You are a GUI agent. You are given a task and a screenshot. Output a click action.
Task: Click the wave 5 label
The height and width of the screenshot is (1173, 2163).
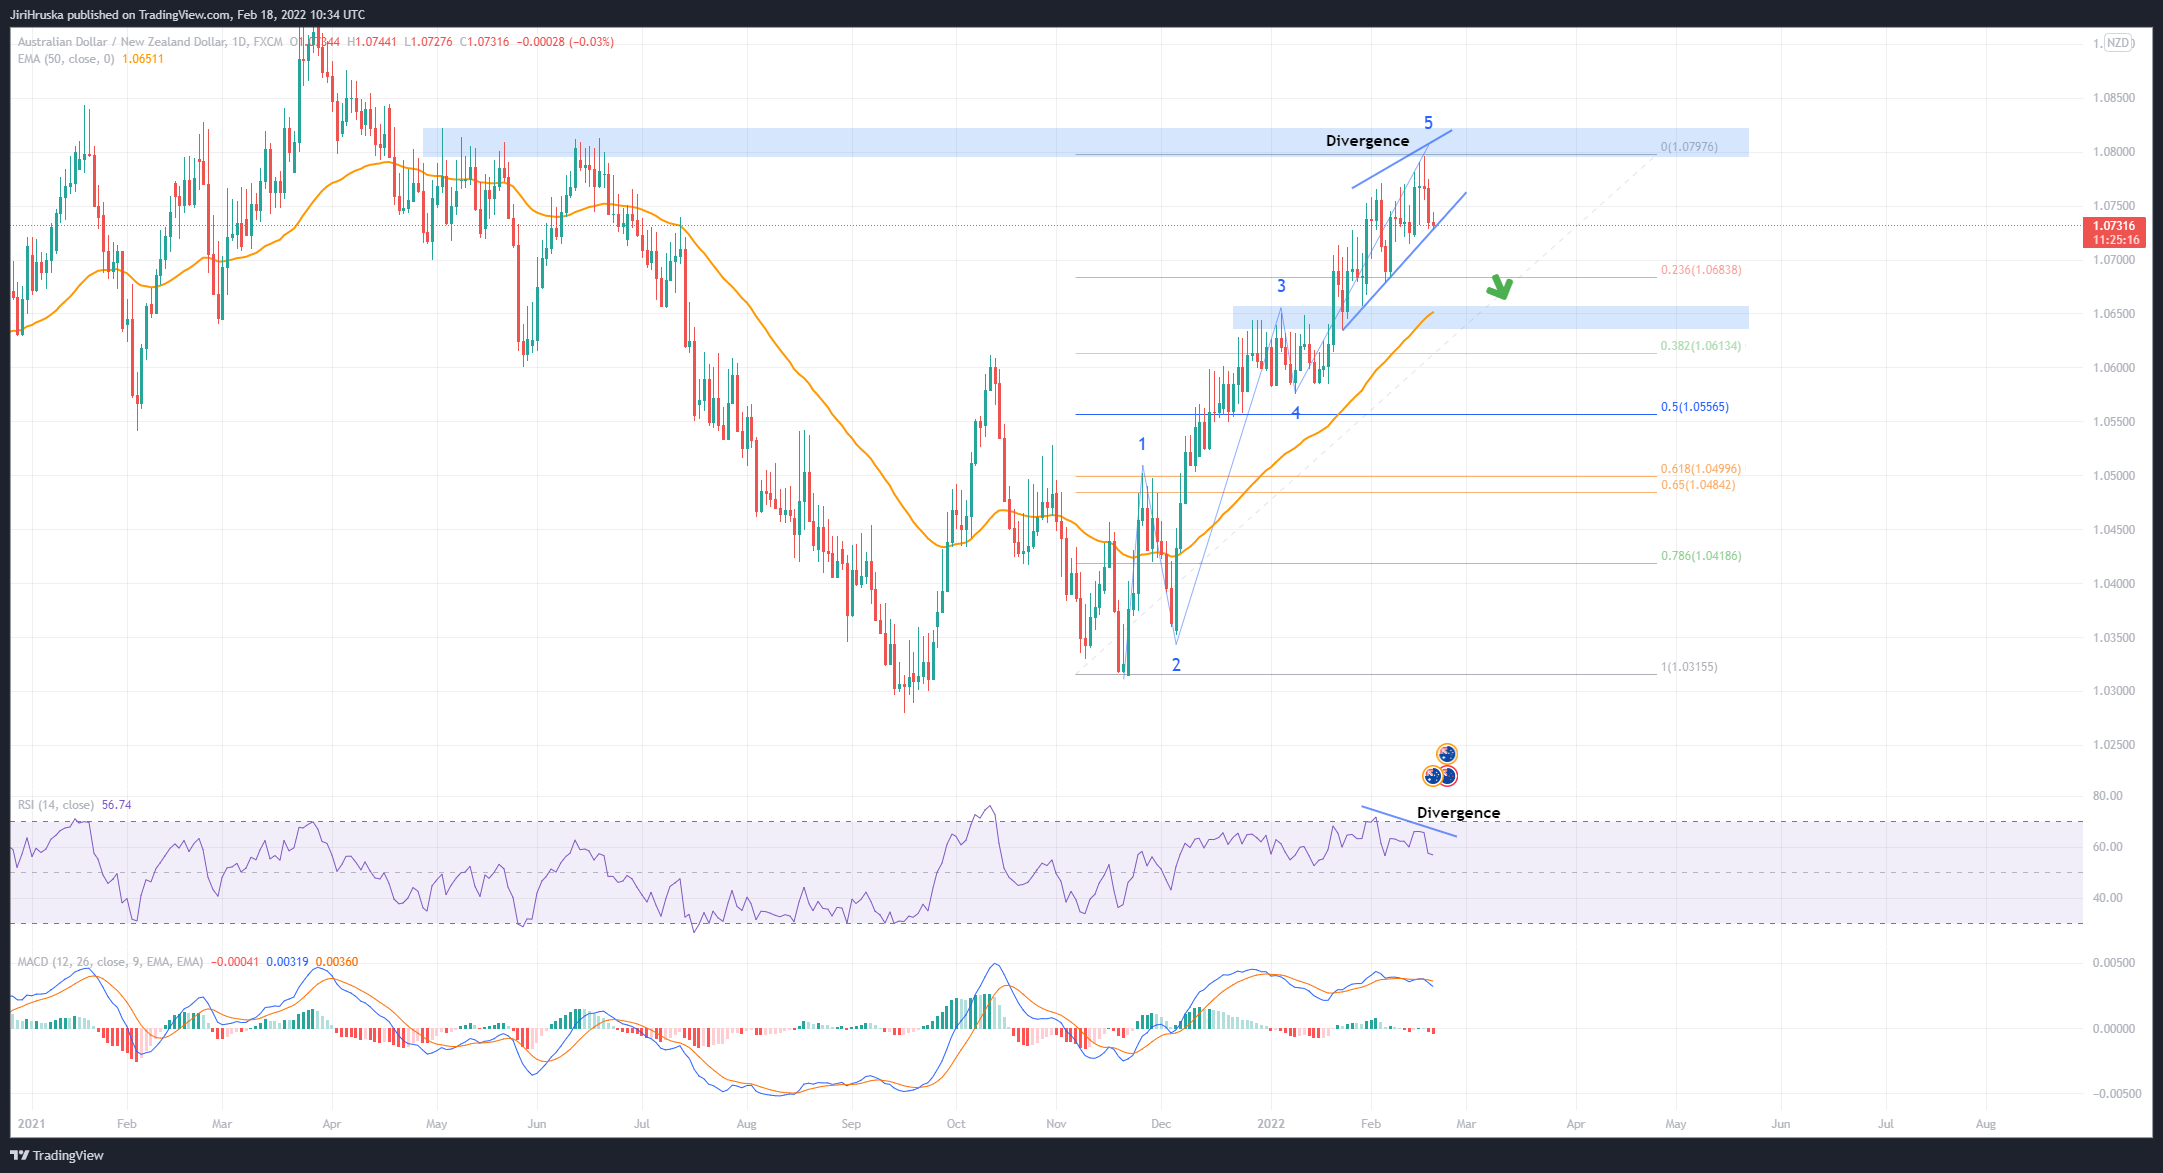(x=1428, y=123)
